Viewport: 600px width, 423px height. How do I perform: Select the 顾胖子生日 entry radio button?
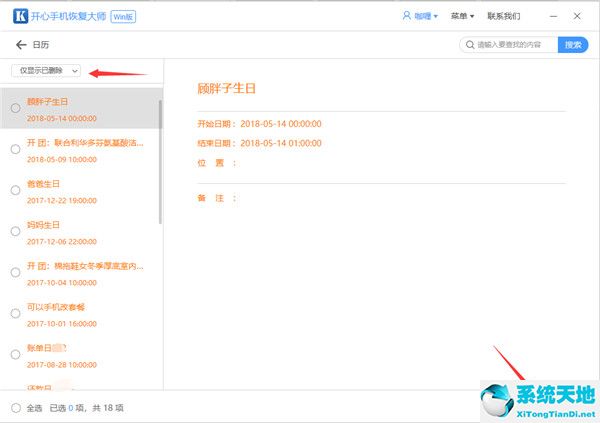point(15,108)
